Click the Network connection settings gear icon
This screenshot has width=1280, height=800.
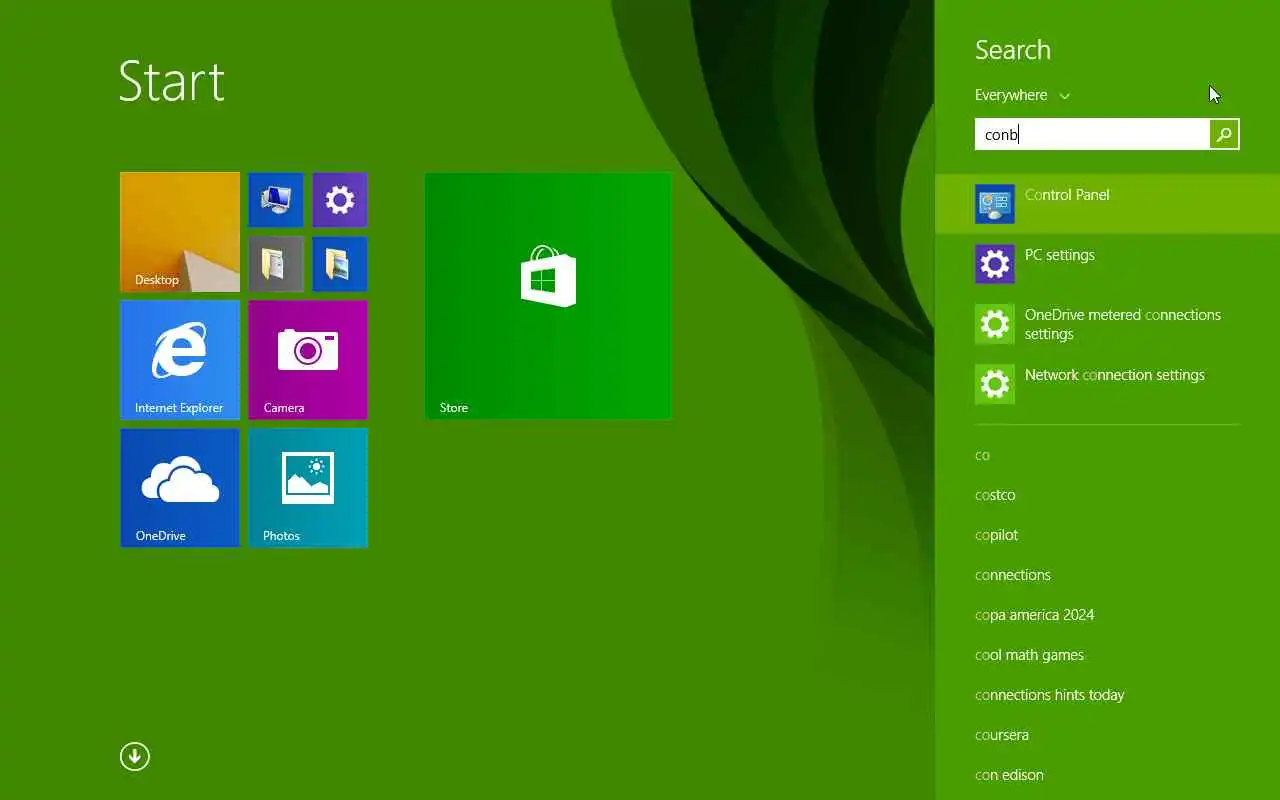point(995,384)
